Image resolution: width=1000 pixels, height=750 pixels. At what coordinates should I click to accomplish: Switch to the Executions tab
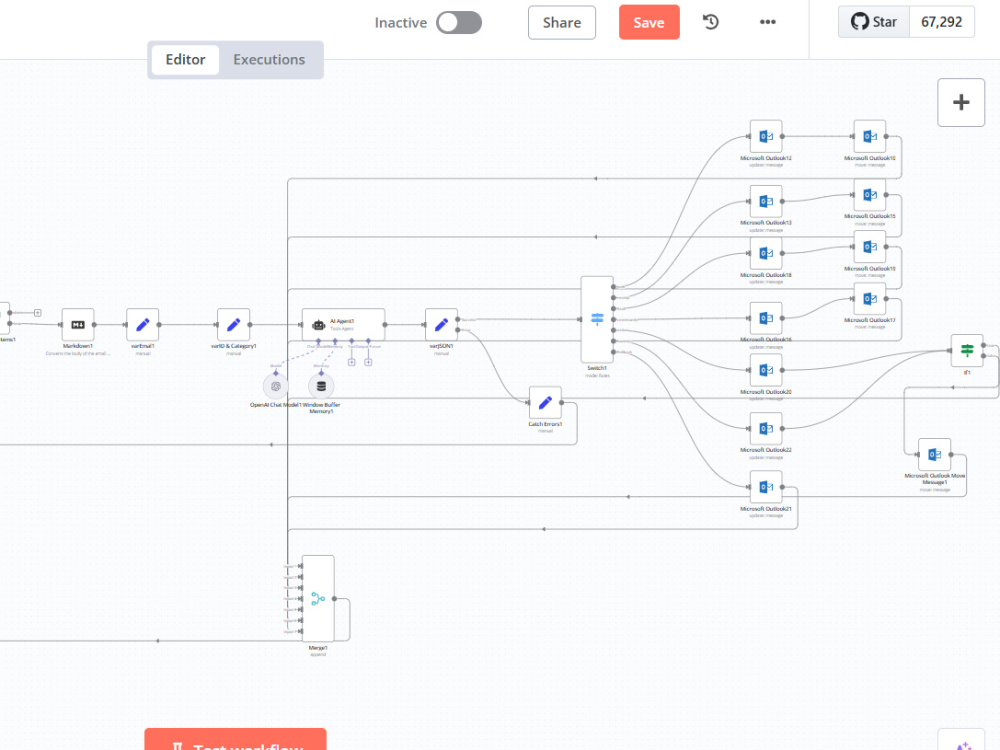(269, 60)
